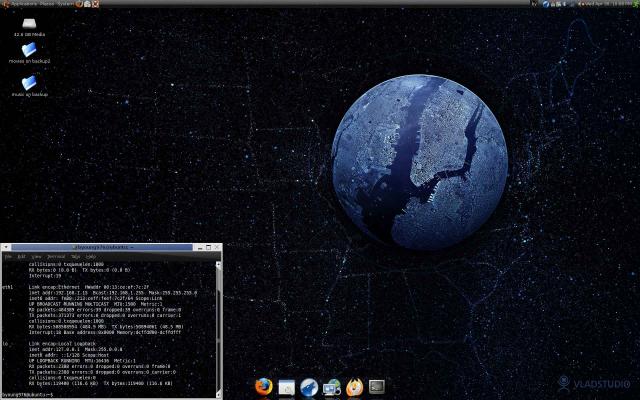
Task: Click the Firefox launcher in top panel
Action: point(79,4)
